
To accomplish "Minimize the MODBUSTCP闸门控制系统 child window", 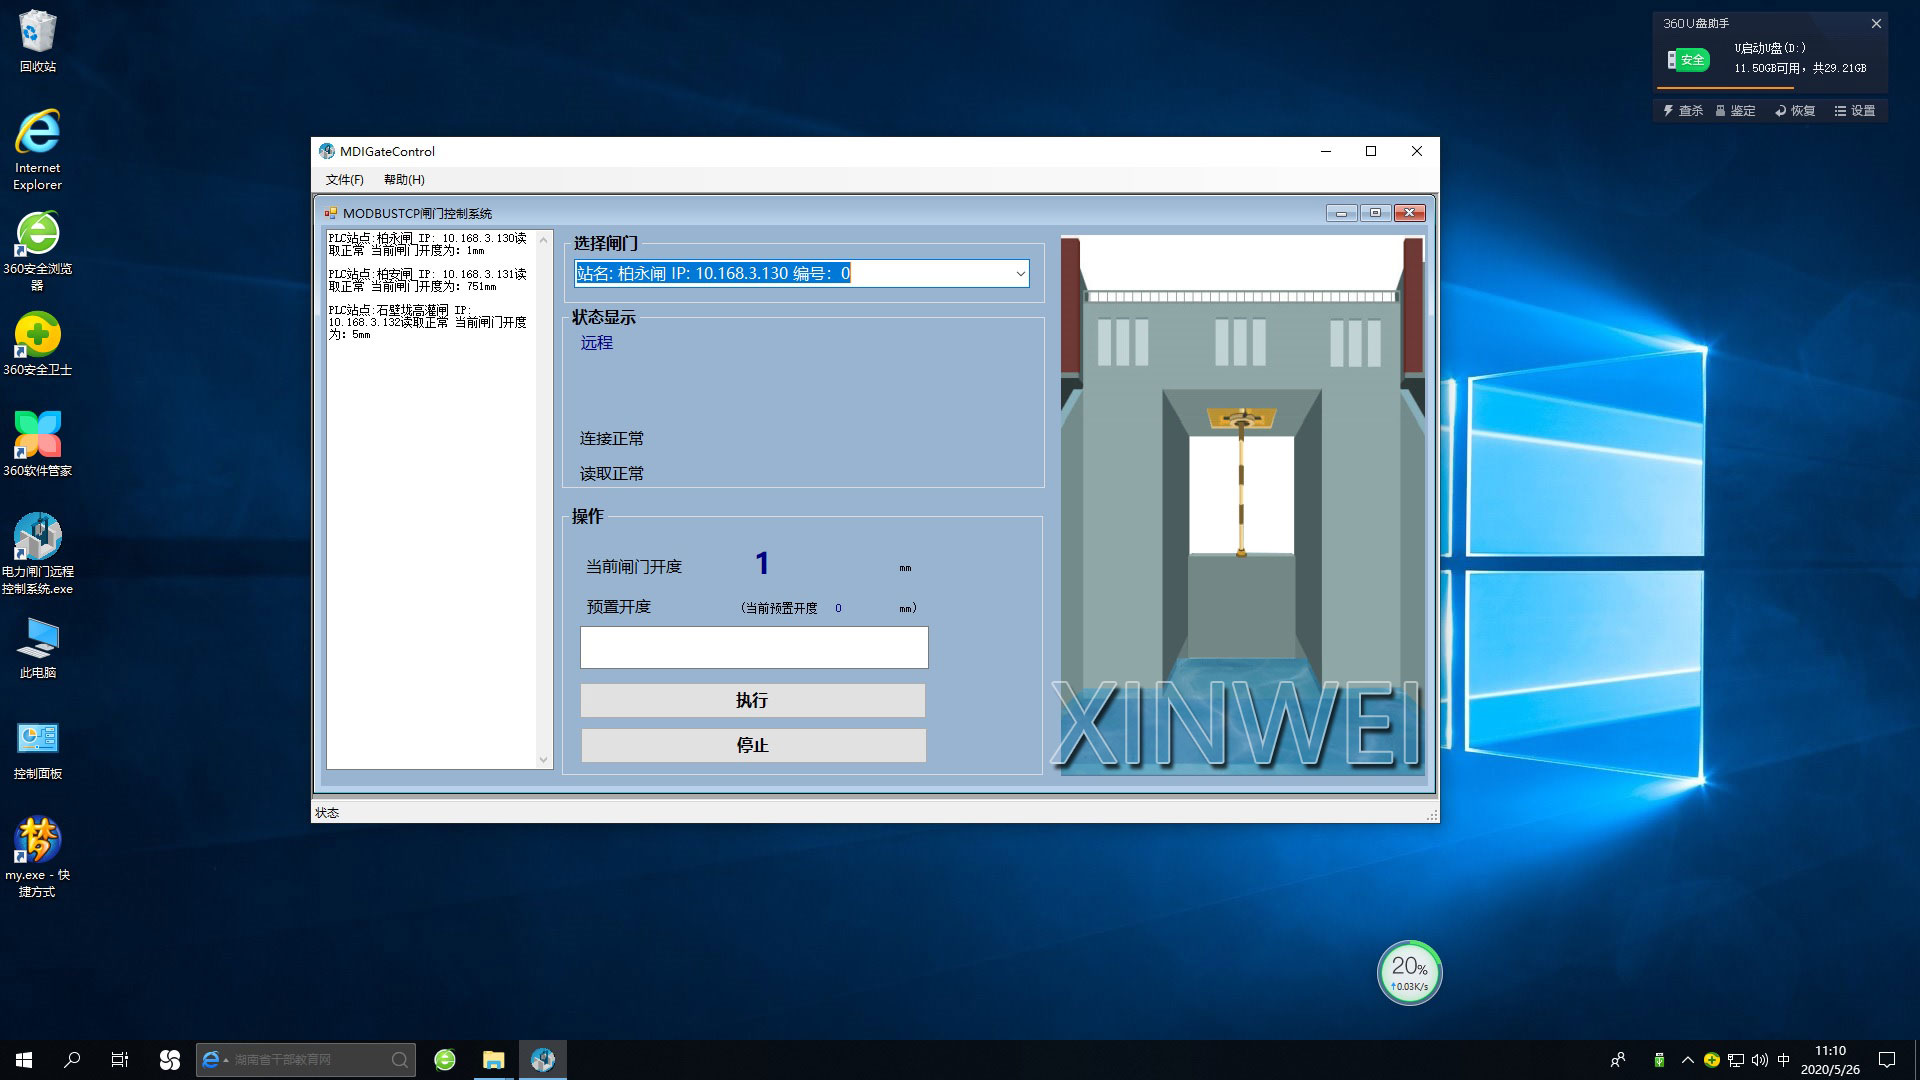I will tap(1341, 213).
